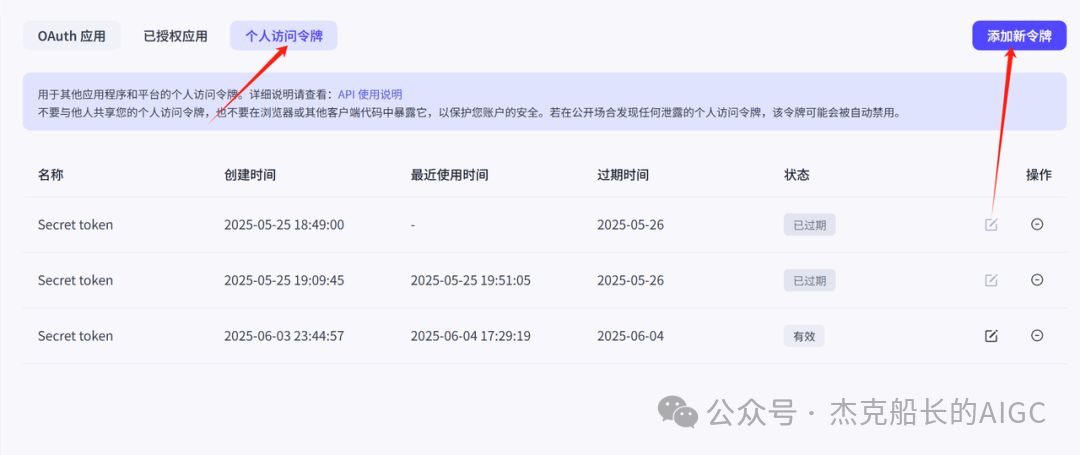Select the 个人访问令牌 tab

tap(284, 36)
